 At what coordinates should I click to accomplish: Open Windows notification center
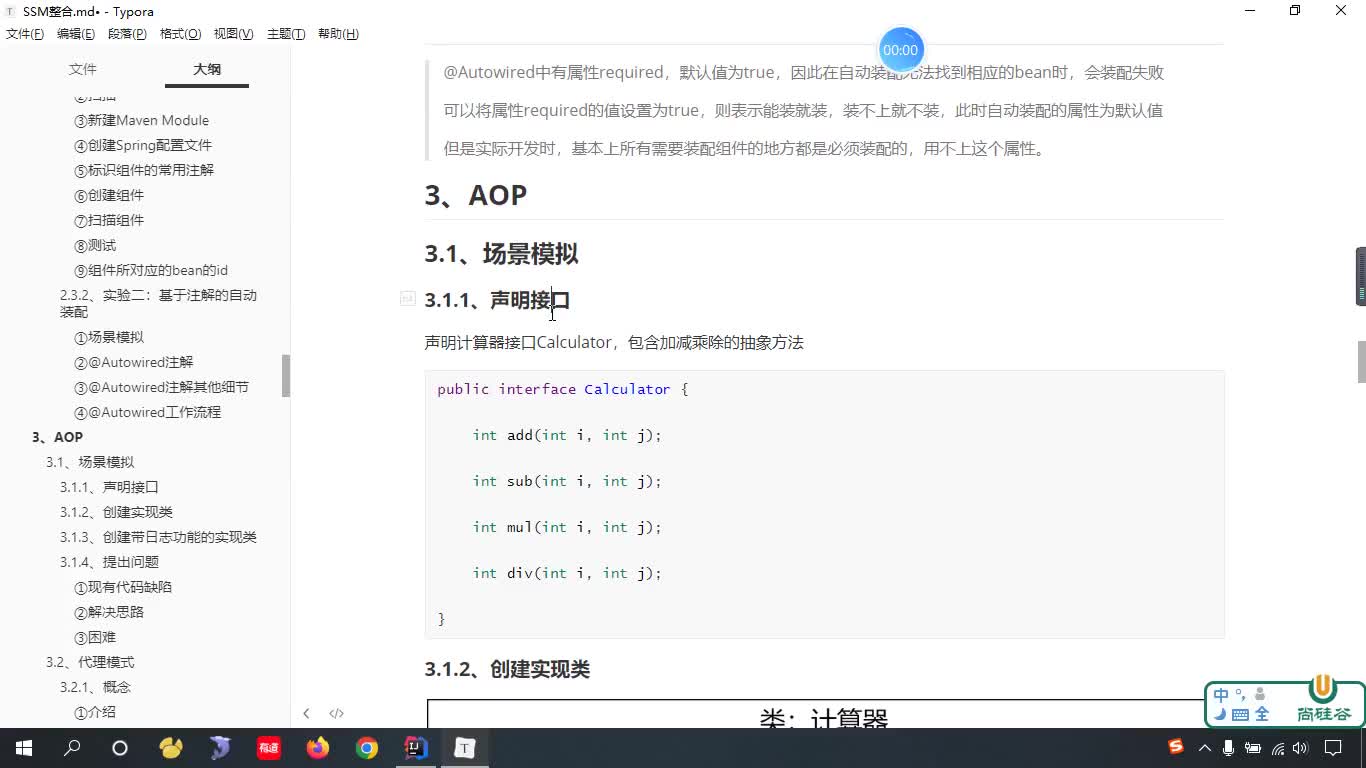pos(1333,748)
